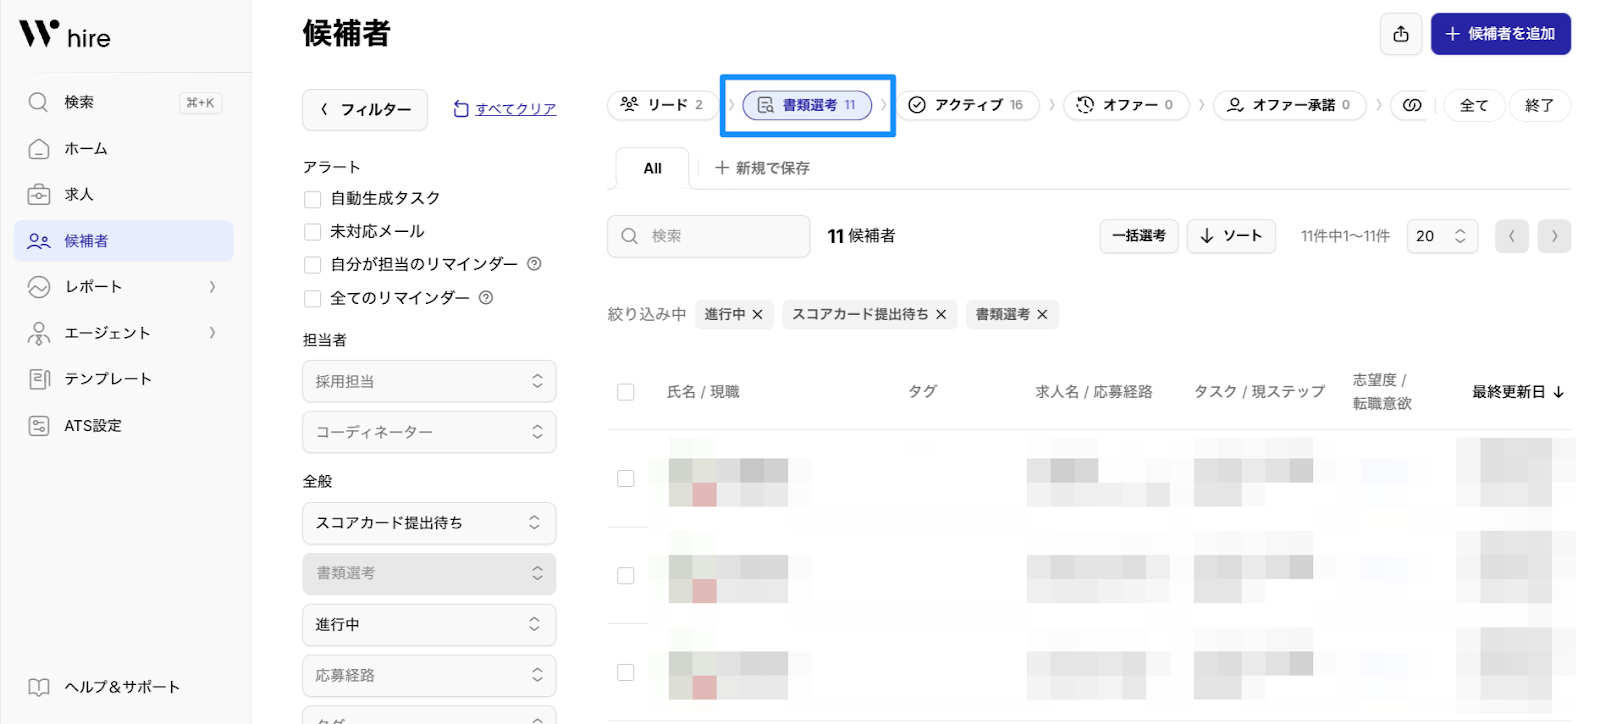
Task: Toggle the select-all candidates header checkbox
Action: pos(626,392)
